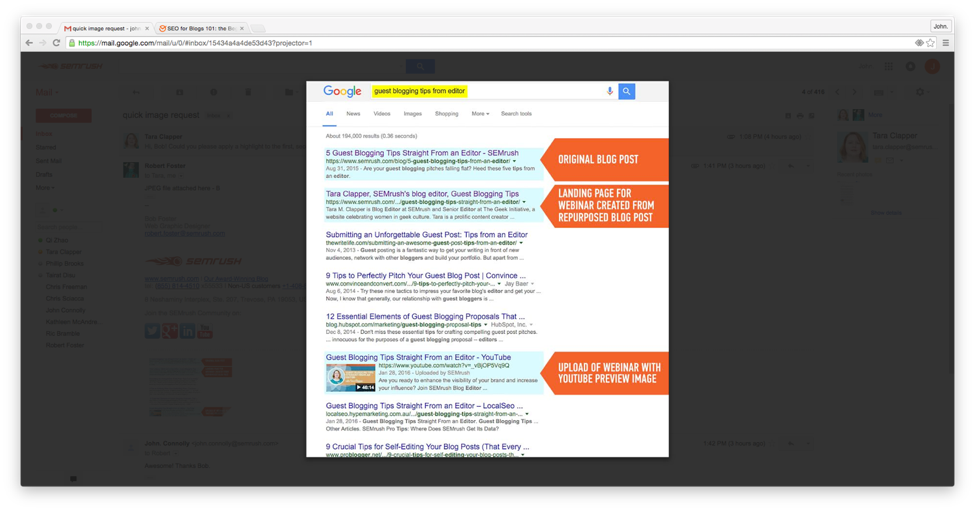Open 9 Tips to Perfectly Pitch result
975x511 pixels.
[x=425, y=275]
